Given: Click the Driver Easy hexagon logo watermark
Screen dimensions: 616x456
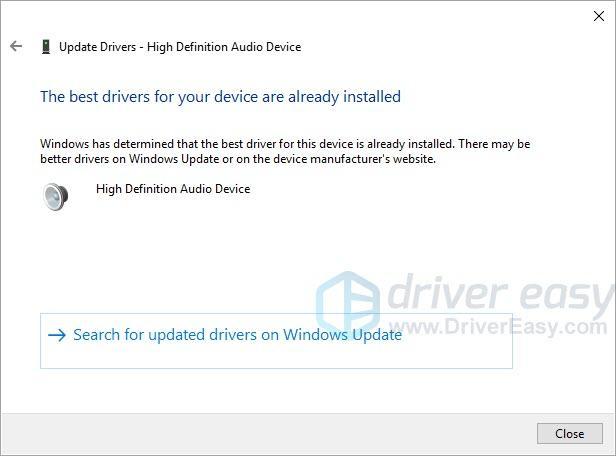Looking at the screenshot, I should click(x=348, y=300).
